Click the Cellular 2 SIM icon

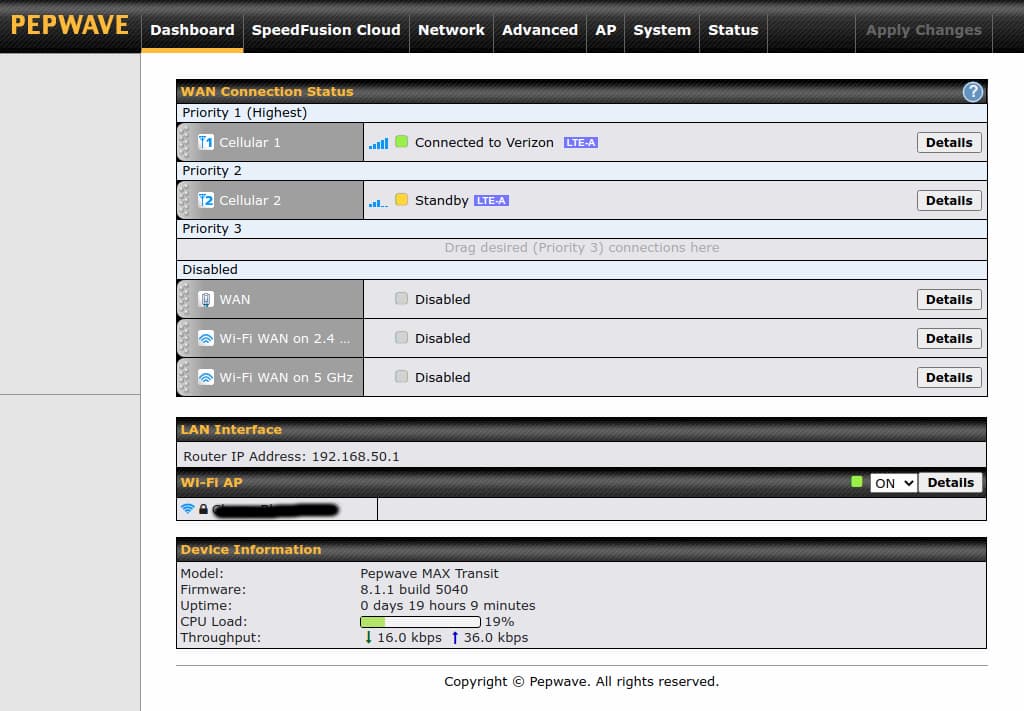click(x=206, y=201)
